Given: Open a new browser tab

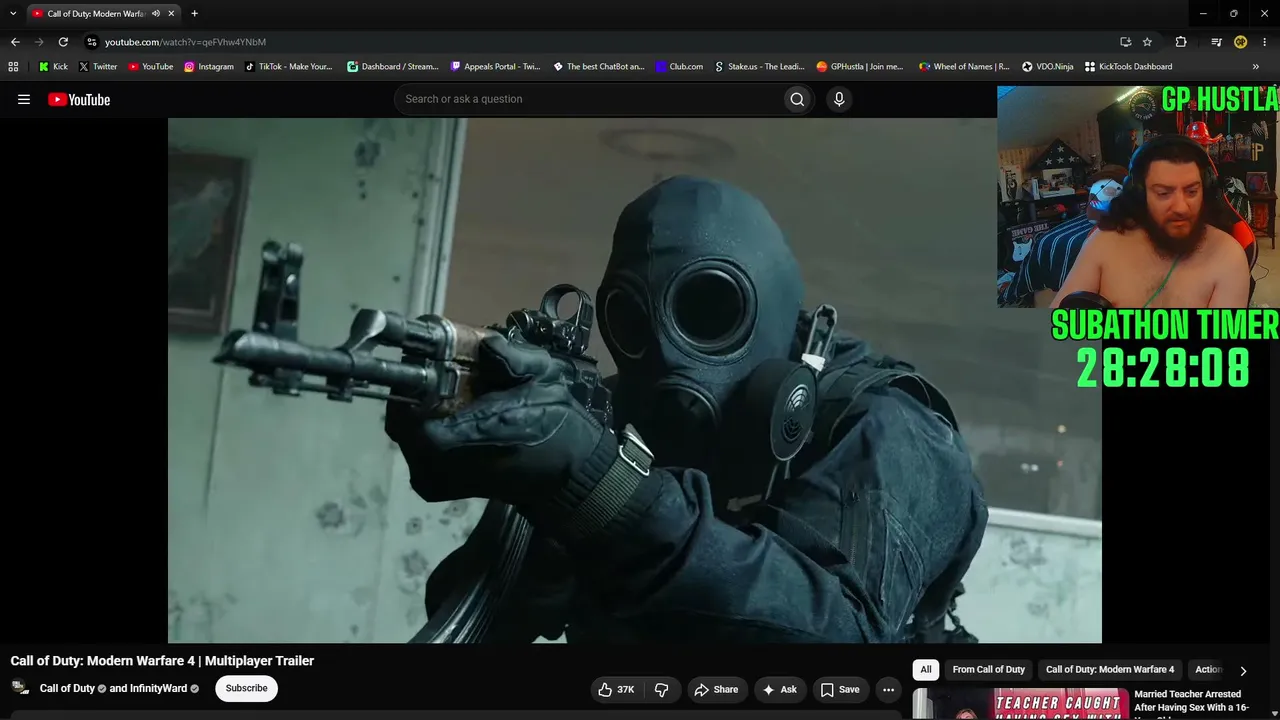Looking at the screenshot, I should coord(194,14).
